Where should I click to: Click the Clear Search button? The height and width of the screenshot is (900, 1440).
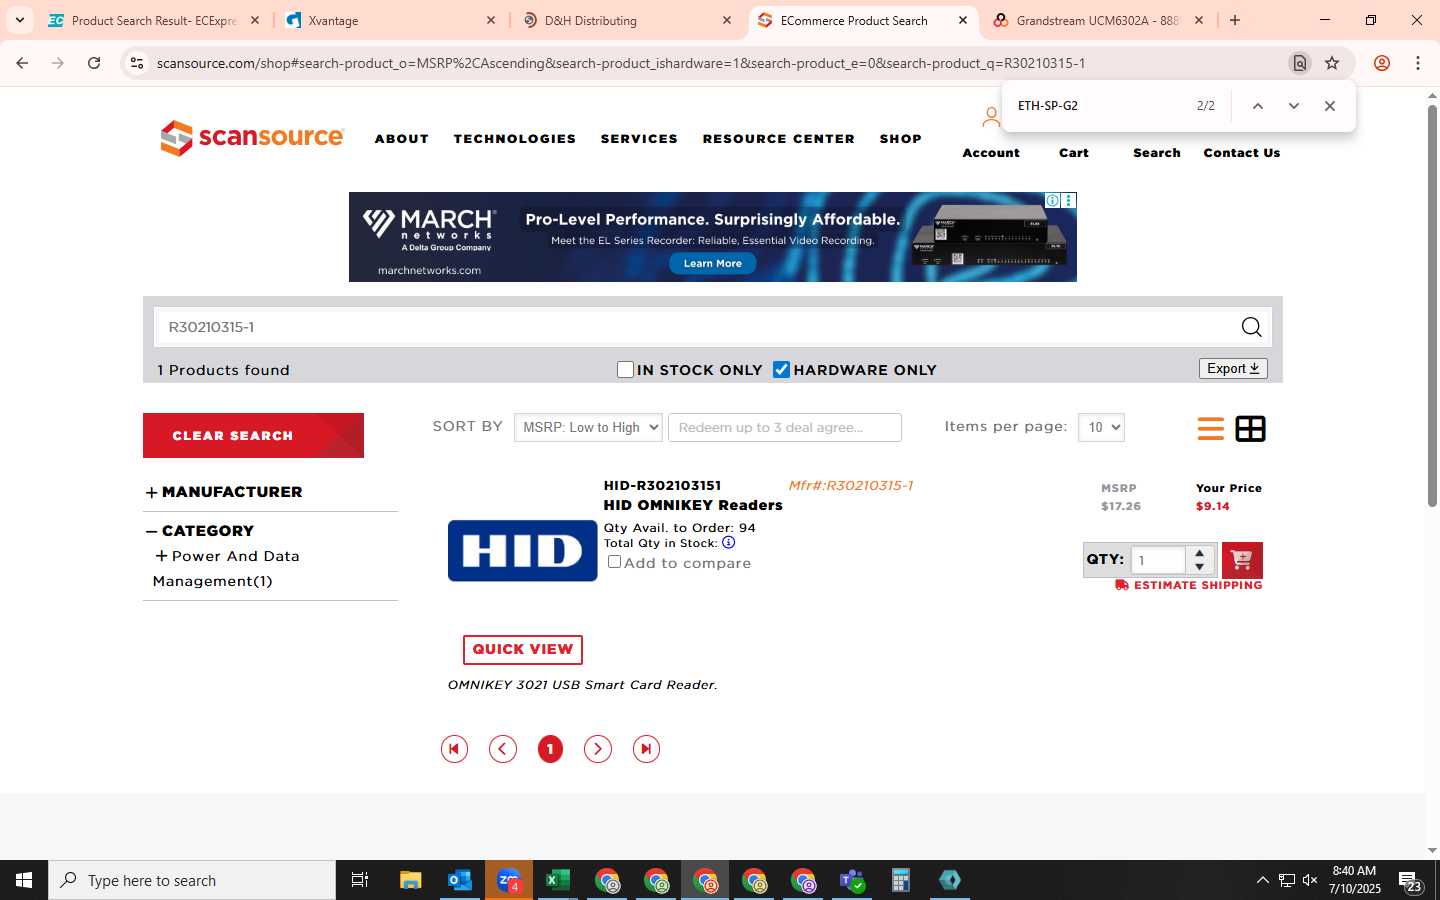click(253, 435)
